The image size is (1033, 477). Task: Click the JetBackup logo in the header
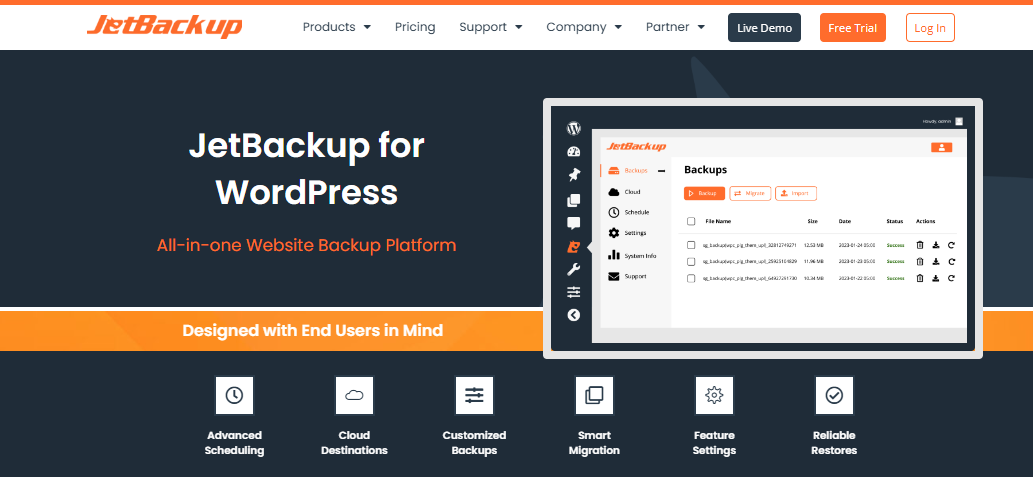[x=165, y=26]
